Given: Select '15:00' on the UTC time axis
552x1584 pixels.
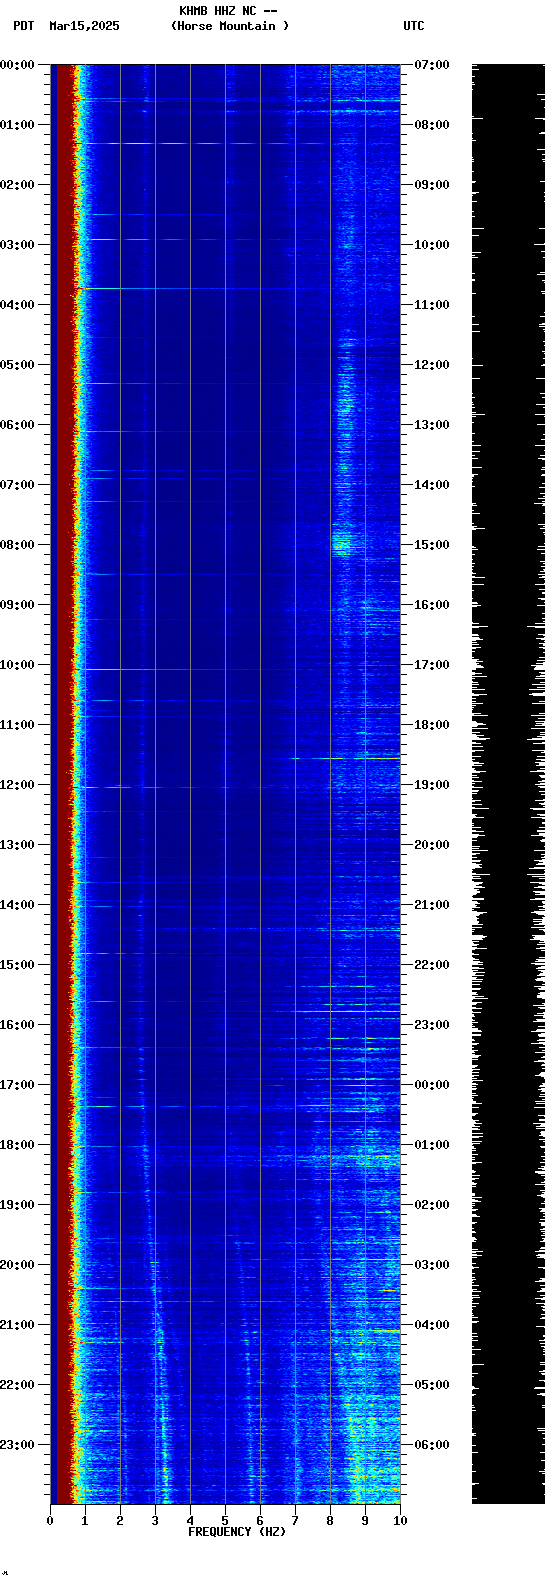Looking at the screenshot, I should pos(432,545).
